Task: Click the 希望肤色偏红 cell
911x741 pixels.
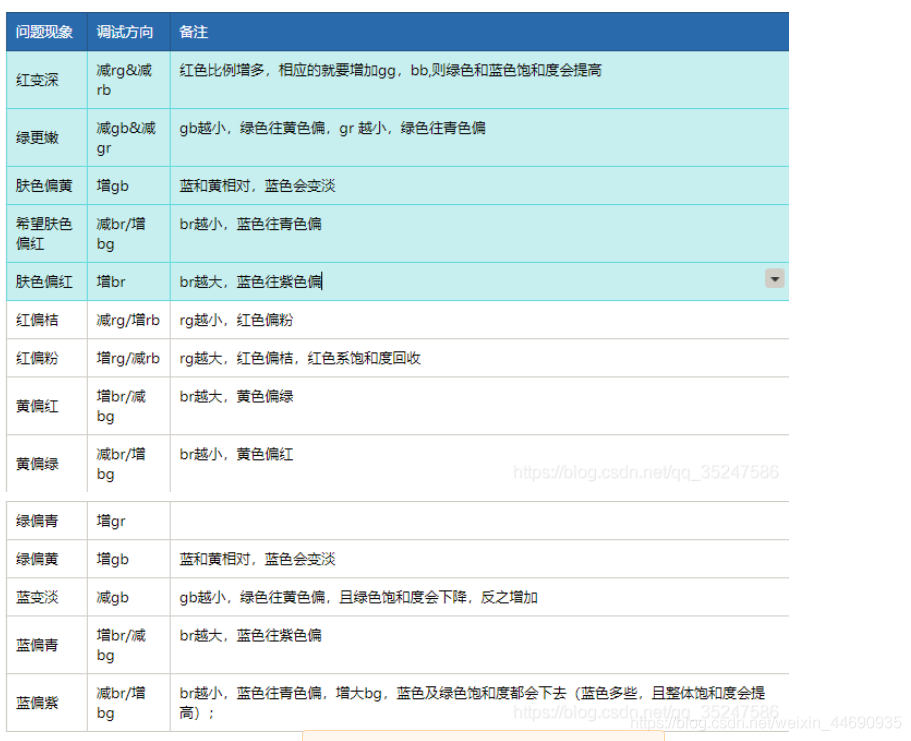Action: click(44, 234)
